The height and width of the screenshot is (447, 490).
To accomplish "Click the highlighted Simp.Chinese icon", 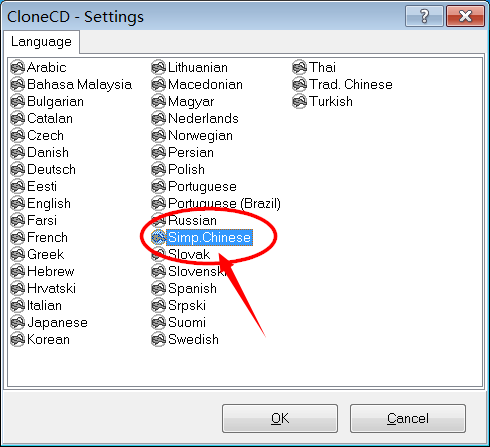I will click(x=159, y=237).
